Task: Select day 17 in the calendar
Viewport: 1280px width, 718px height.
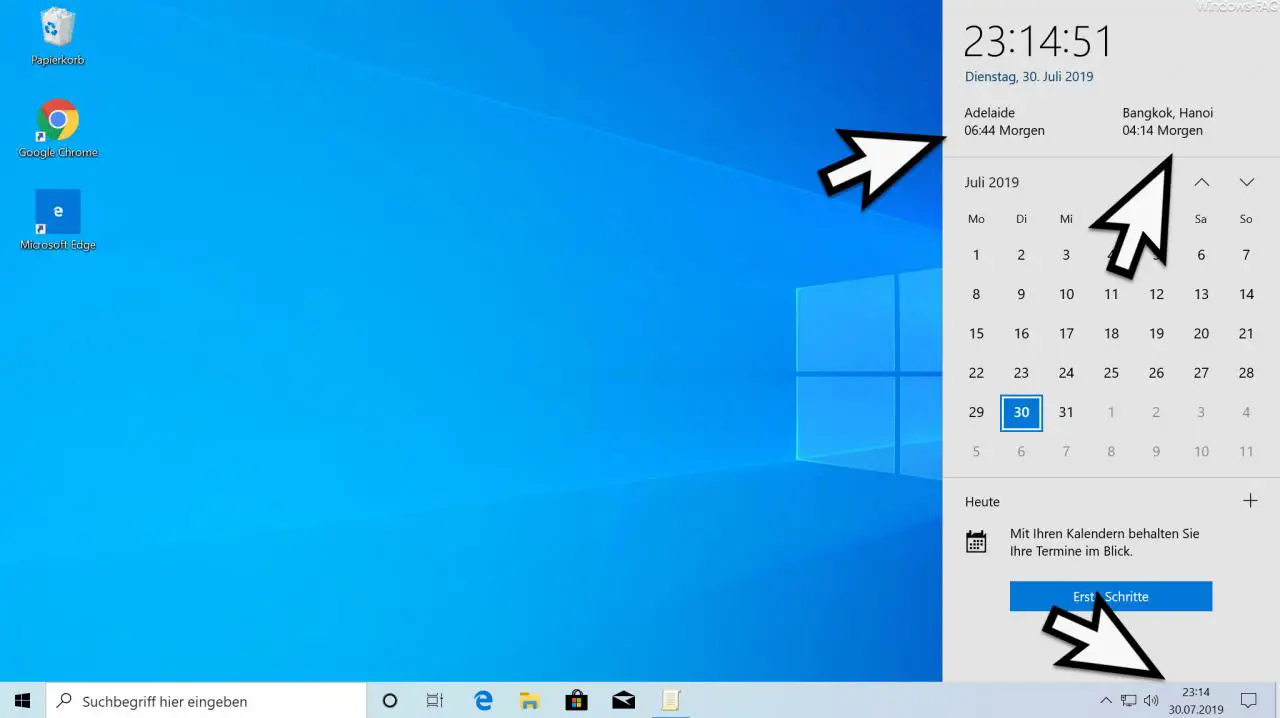Action: point(1066,333)
